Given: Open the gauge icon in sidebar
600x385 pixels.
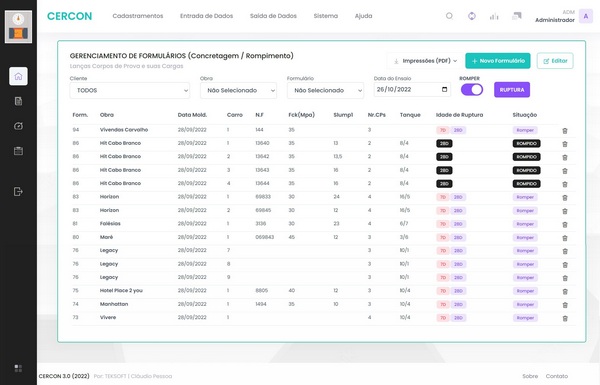Looking at the screenshot, I should pyautogui.click(x=18, y=126).
